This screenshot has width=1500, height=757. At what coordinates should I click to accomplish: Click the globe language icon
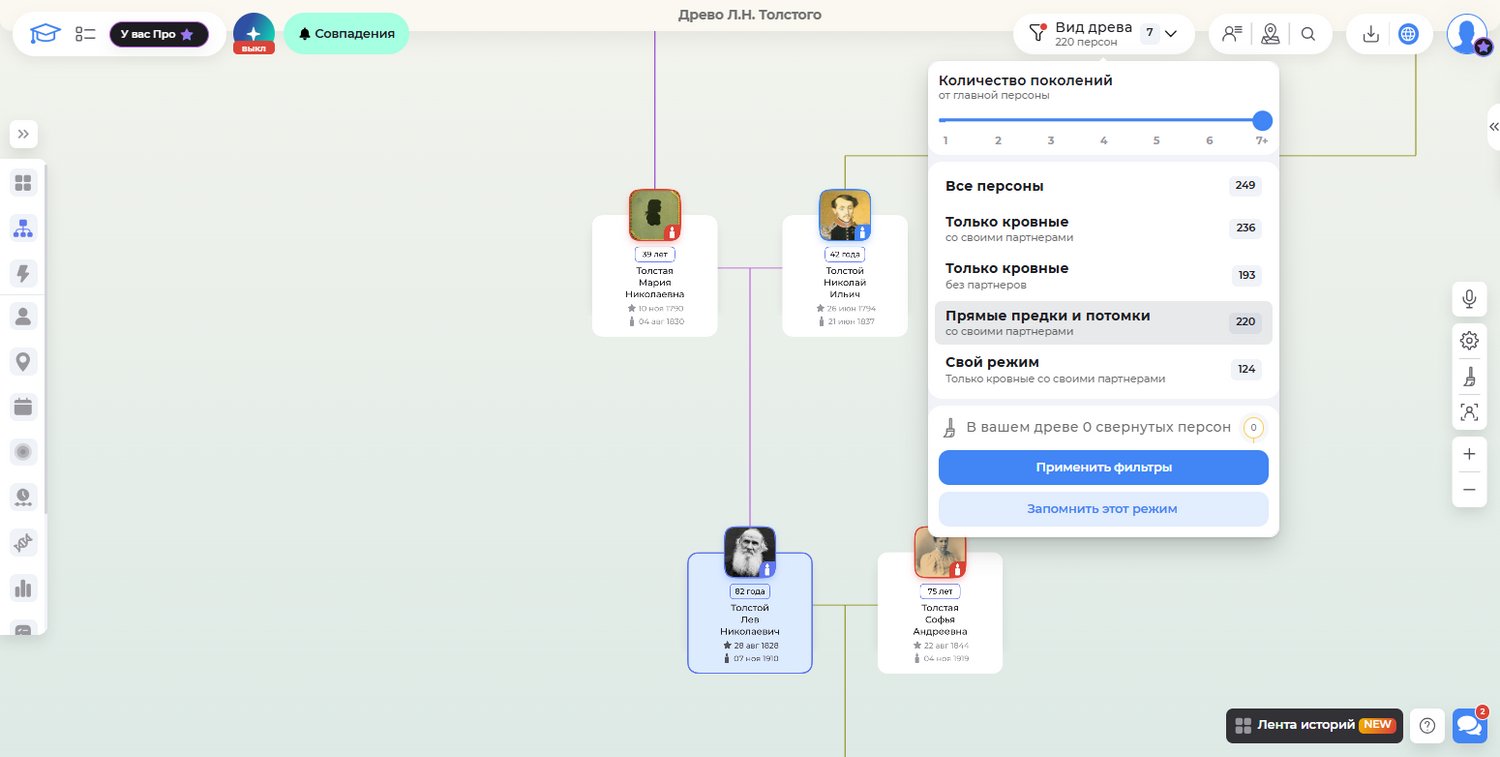[1408, 34]
